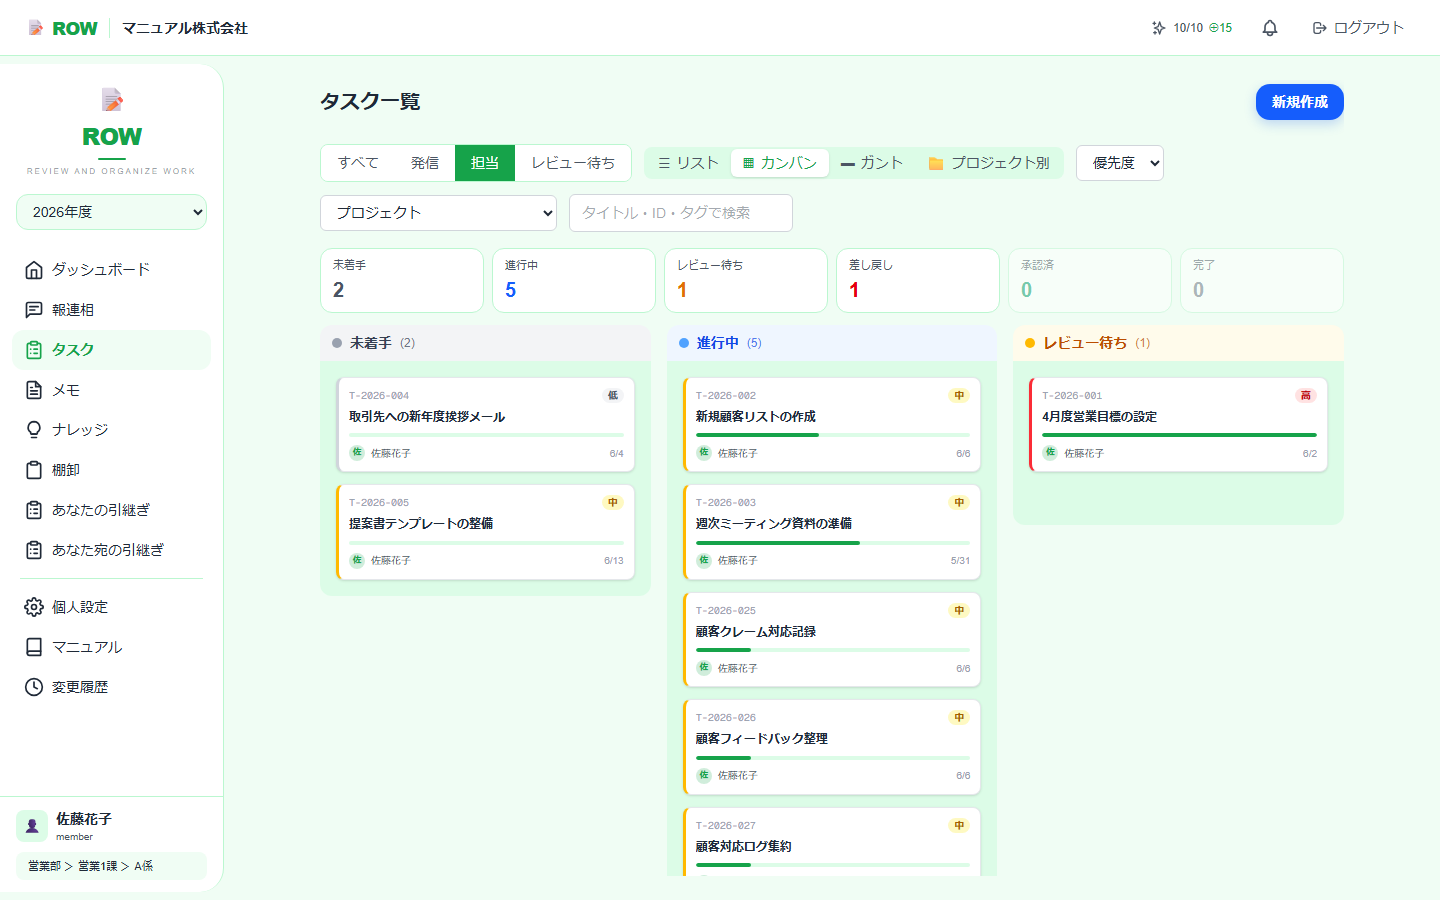Click the ROW logo in top header
Viewport: 1440px width, 900px height.
[x=63, y=28]
